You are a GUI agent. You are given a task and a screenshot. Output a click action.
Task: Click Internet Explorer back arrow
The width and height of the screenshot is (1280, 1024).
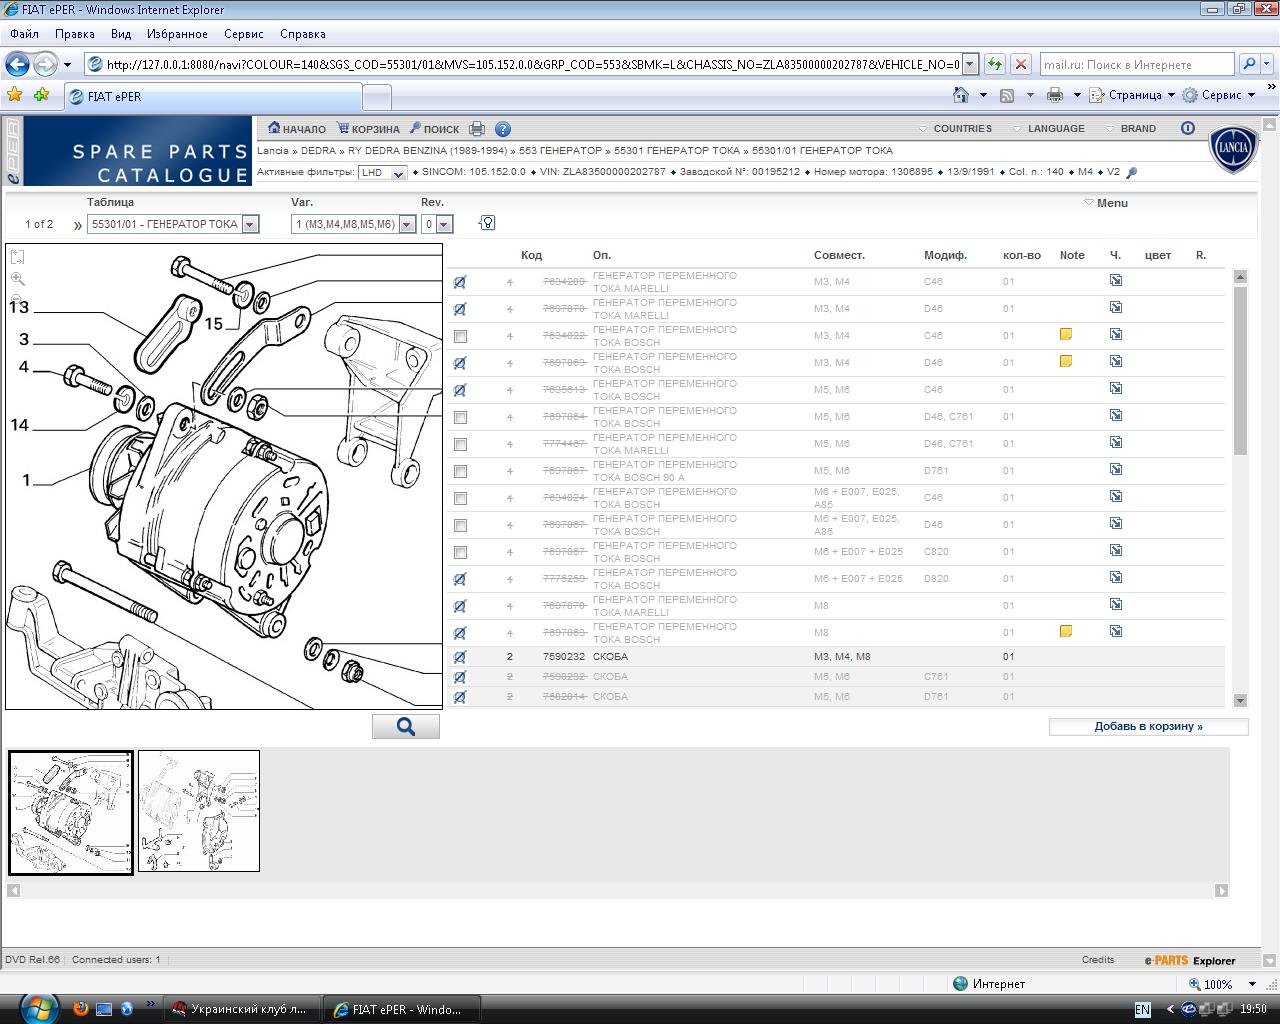[17, 64]
